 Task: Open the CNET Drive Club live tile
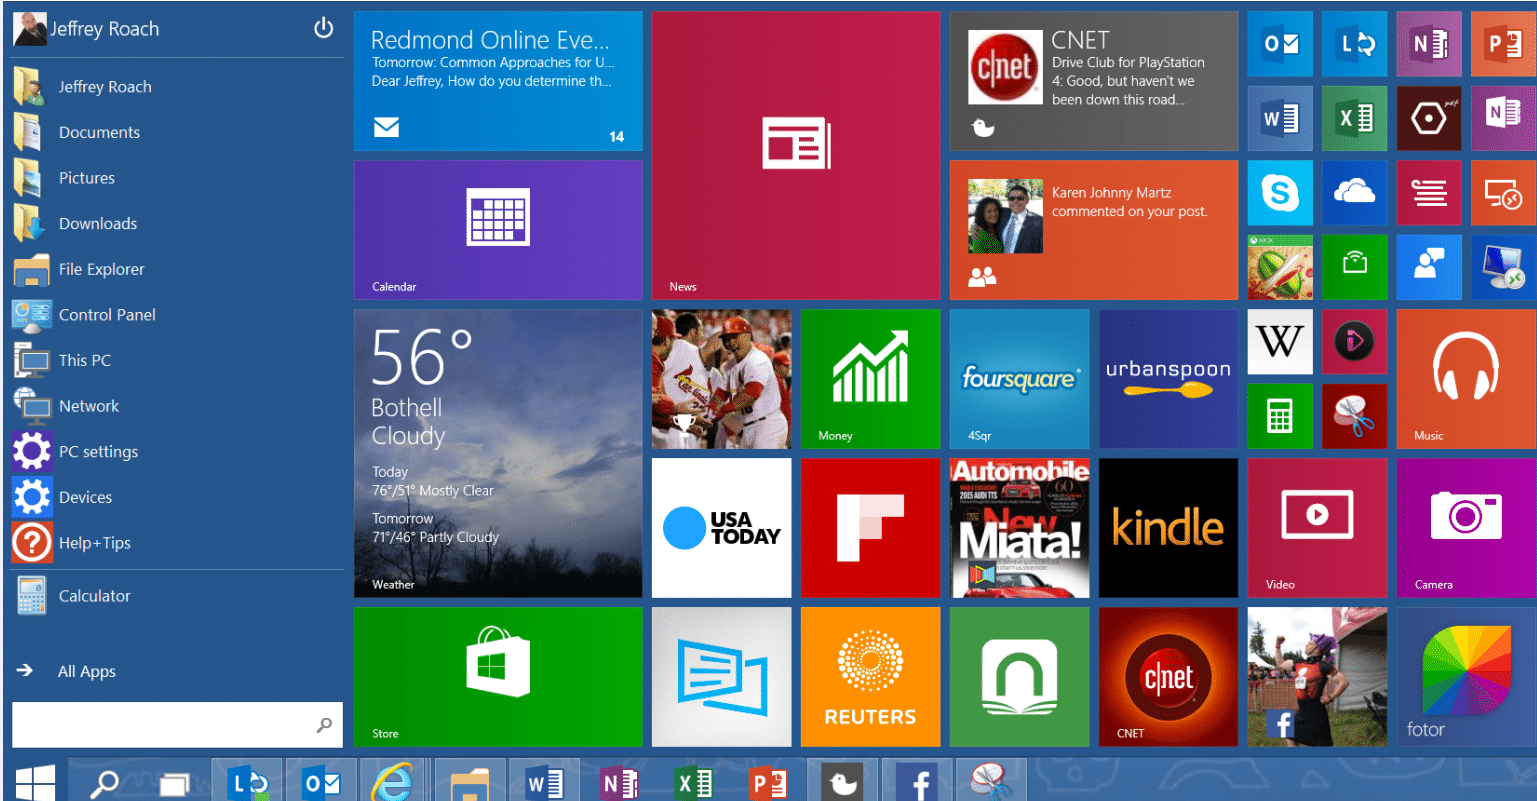pyautogui.click(x=1094, y=81)
